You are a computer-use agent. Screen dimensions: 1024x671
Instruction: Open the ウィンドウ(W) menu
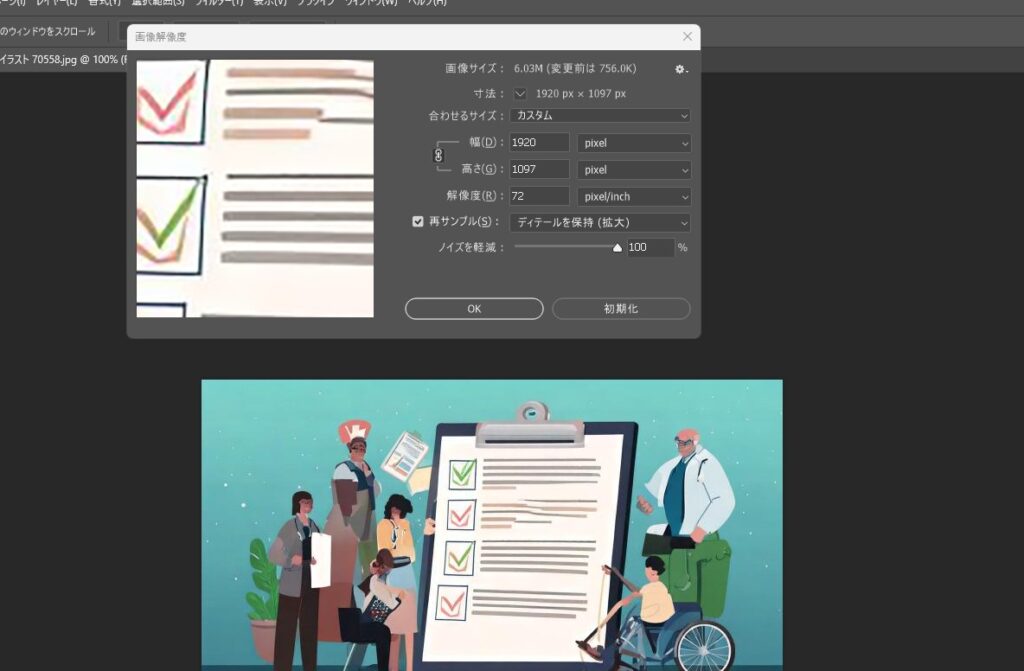[x=371, y=3]
